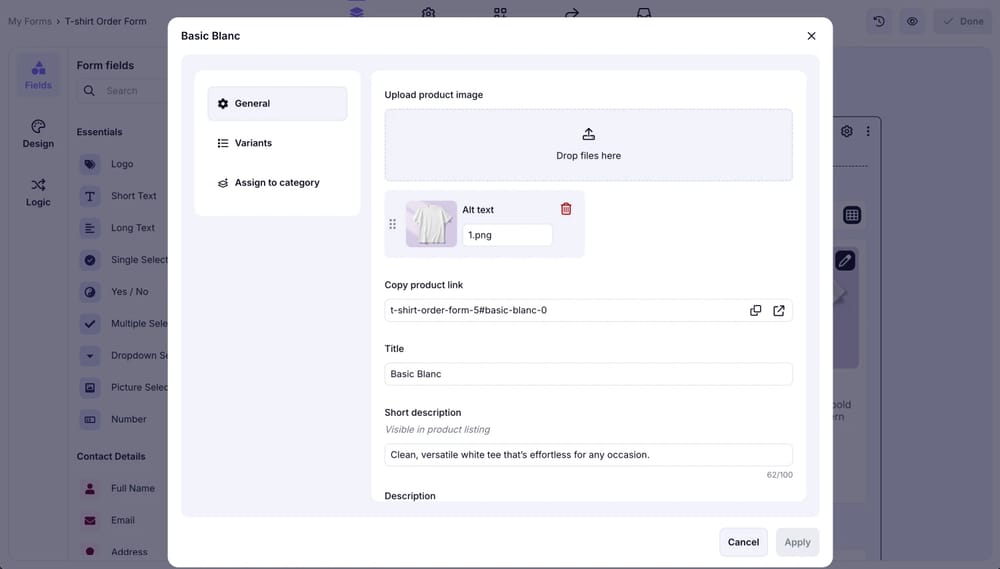1000x569 pixels.
Task: Click the "Visible in product listing" hint
Action: [438, 429]
